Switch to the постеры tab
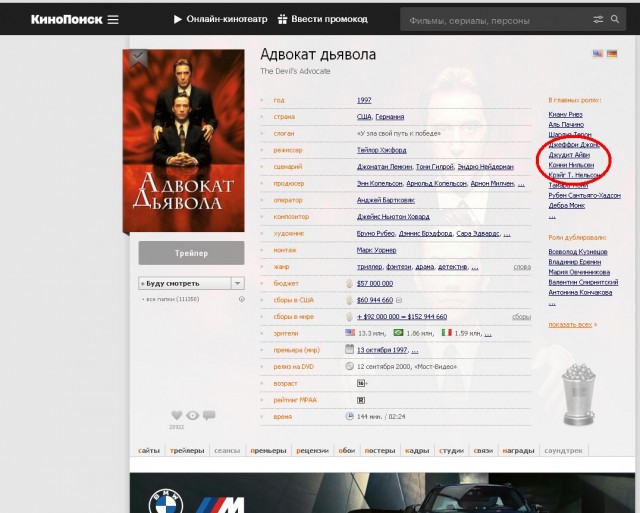 (380, 451)
